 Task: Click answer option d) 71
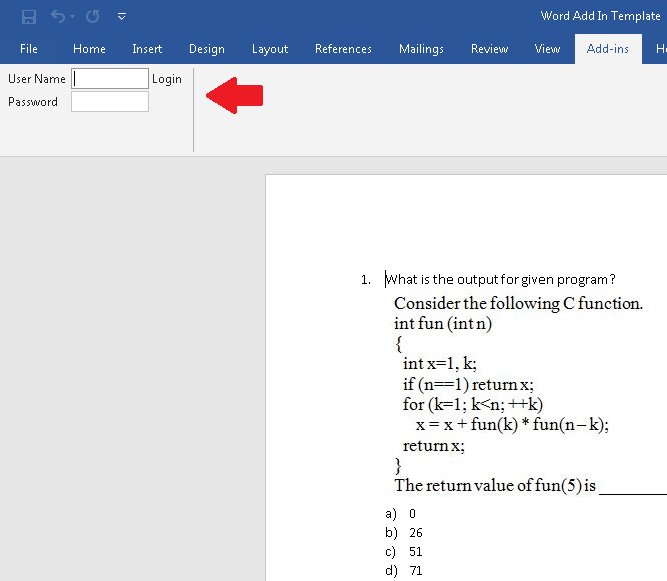click(x=404, y=570)
